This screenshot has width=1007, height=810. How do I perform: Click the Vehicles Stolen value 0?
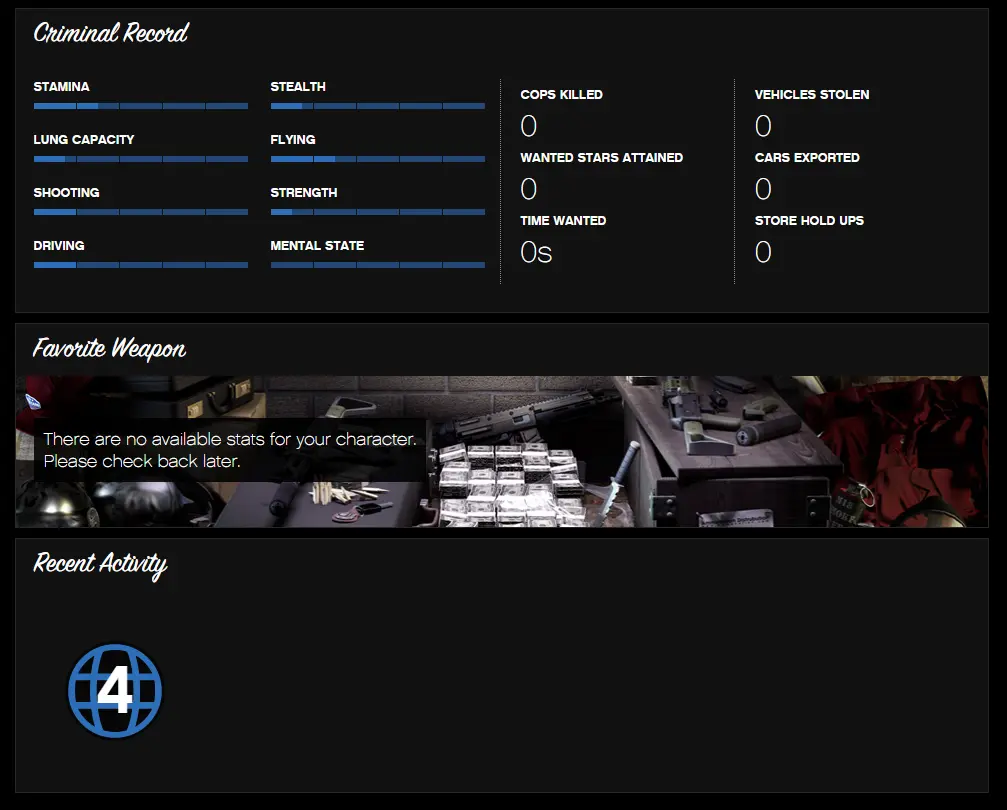coord(763,126)
